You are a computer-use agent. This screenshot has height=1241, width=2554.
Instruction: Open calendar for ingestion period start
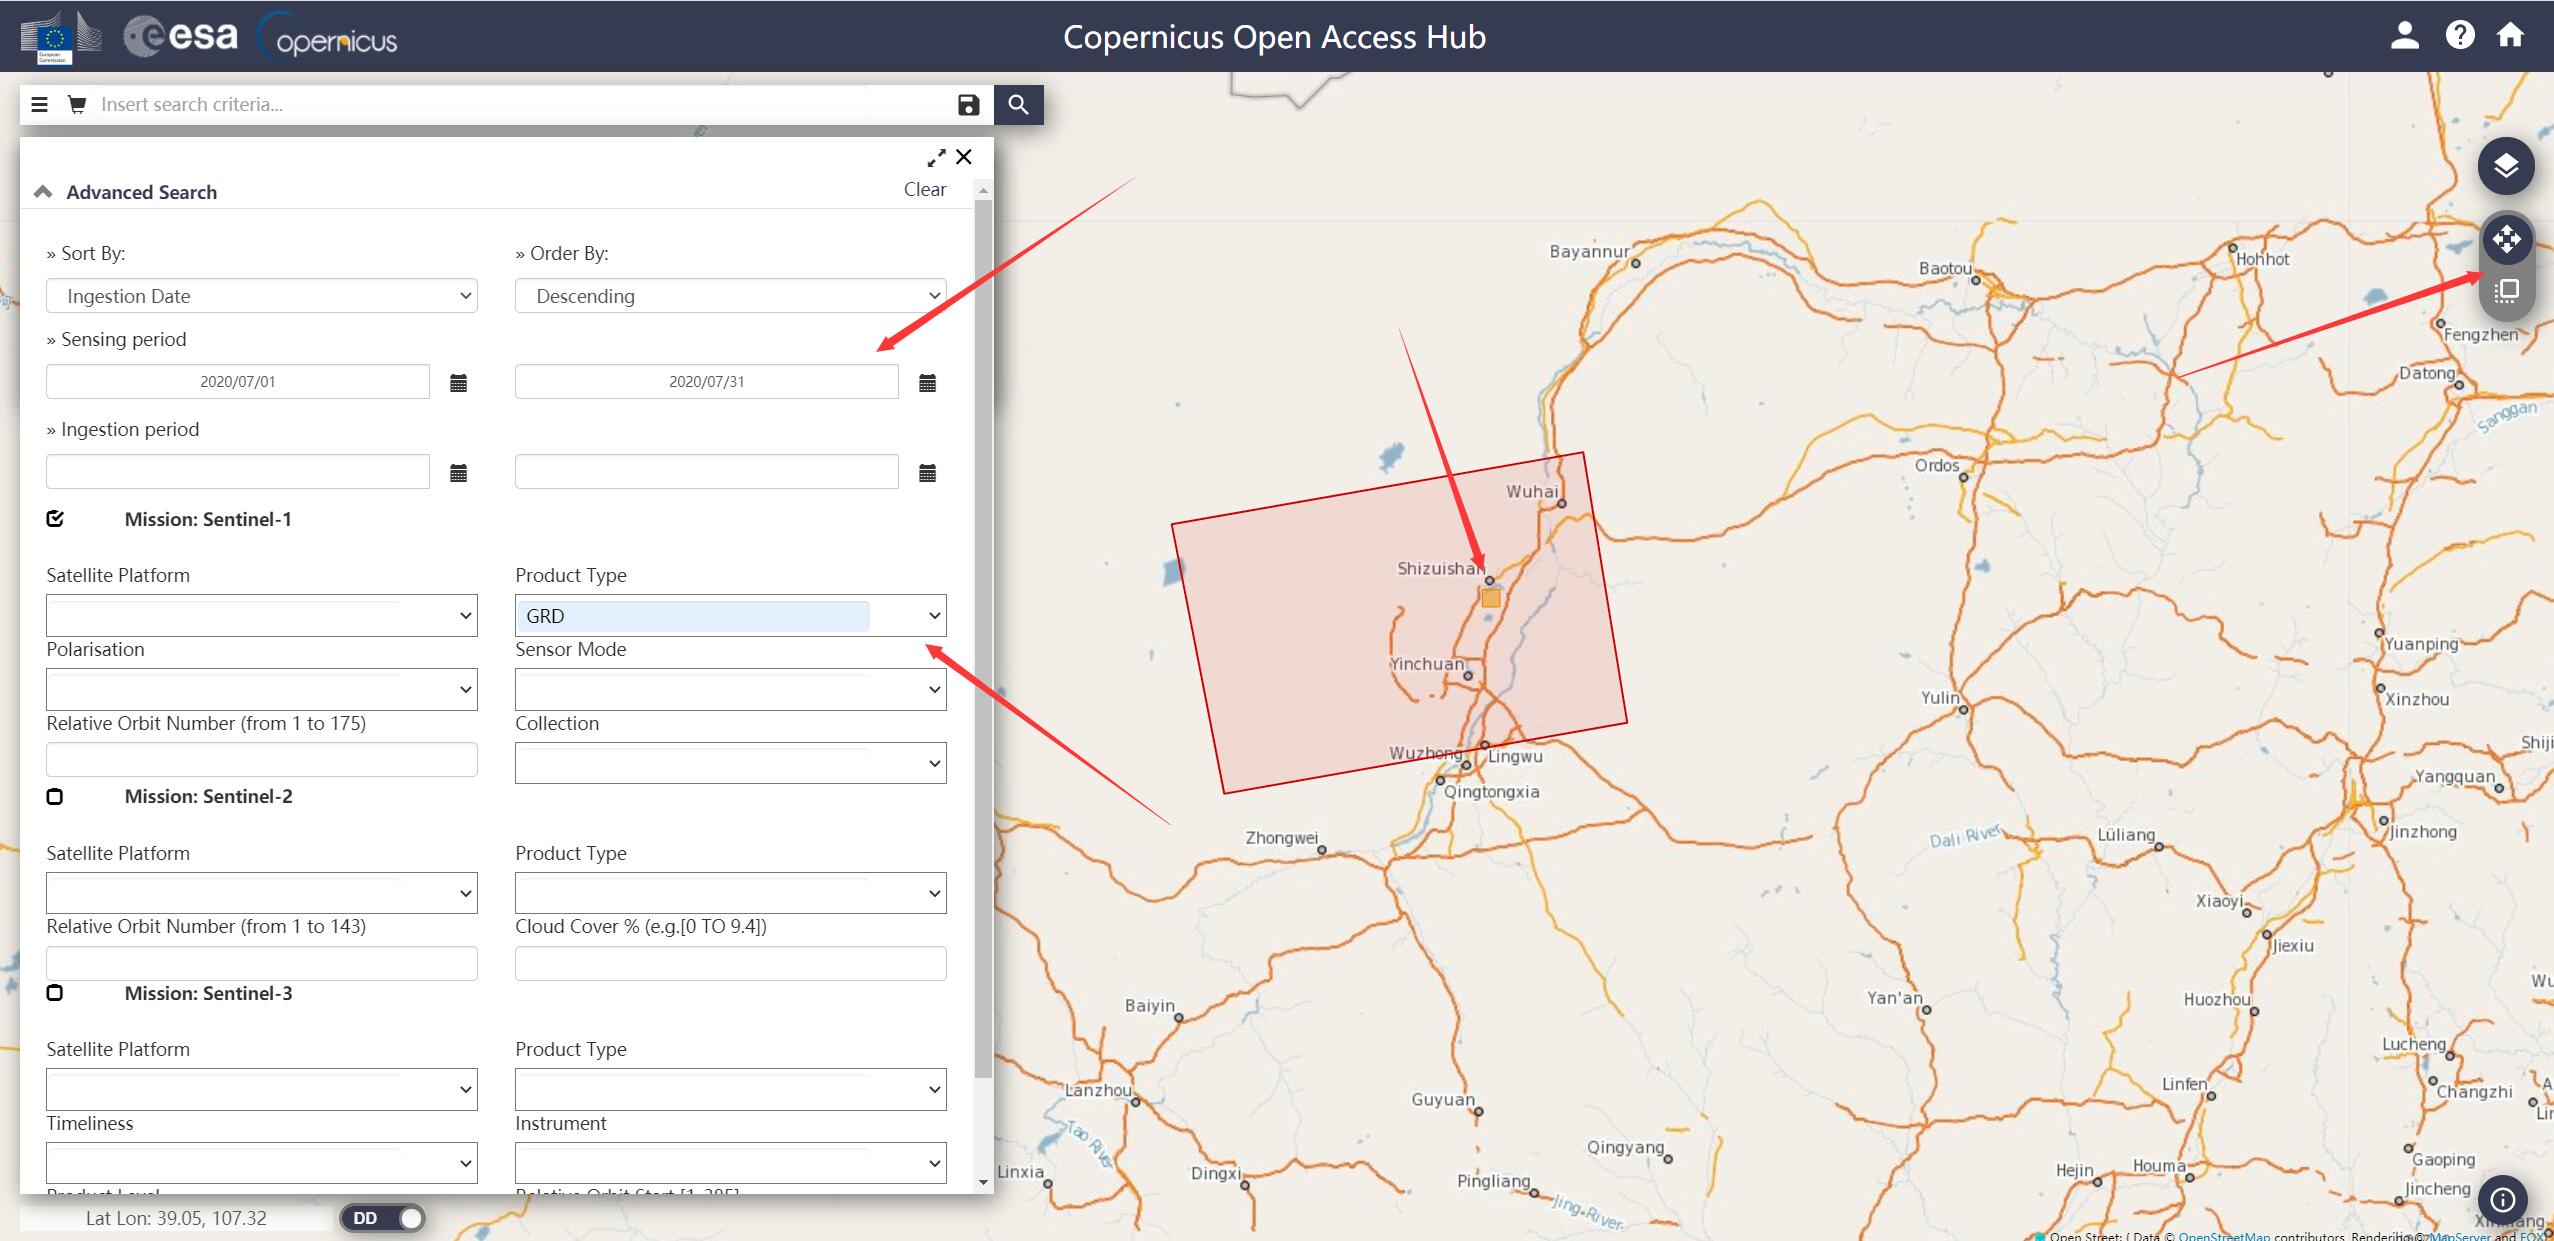458,473
